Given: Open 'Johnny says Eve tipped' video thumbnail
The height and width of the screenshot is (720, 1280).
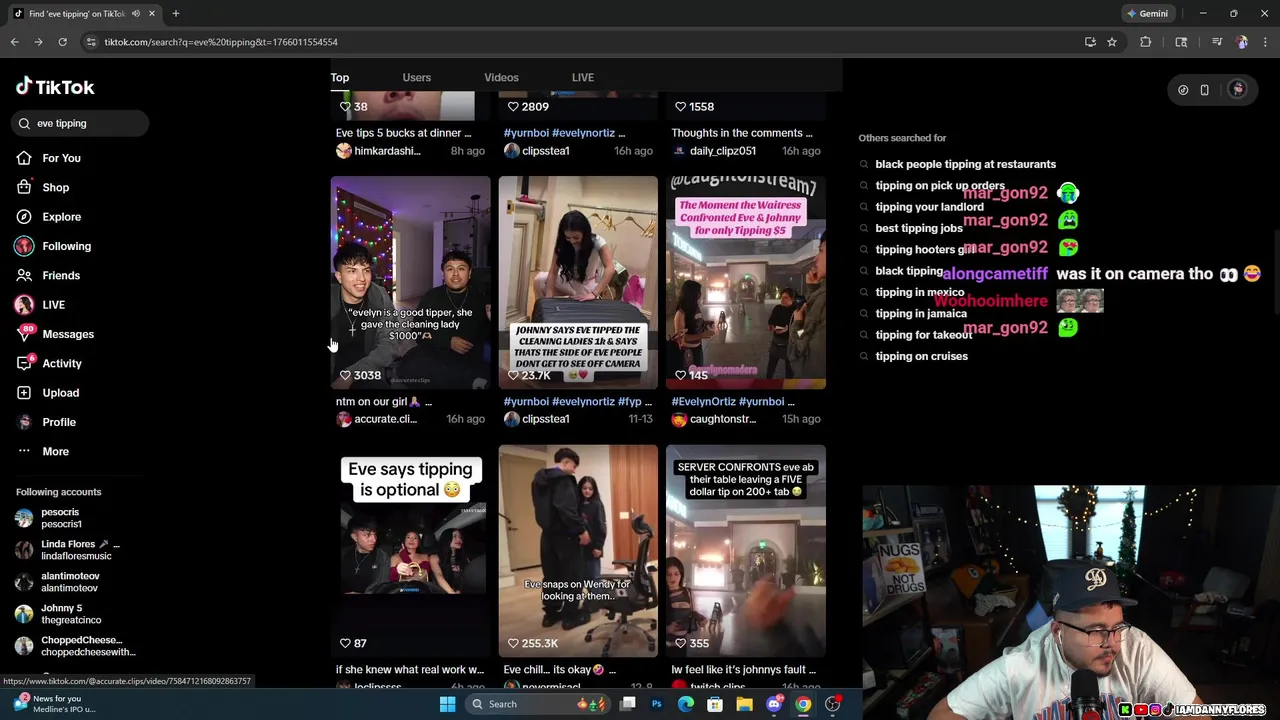Looking at the screenshot, I should 578,282.
